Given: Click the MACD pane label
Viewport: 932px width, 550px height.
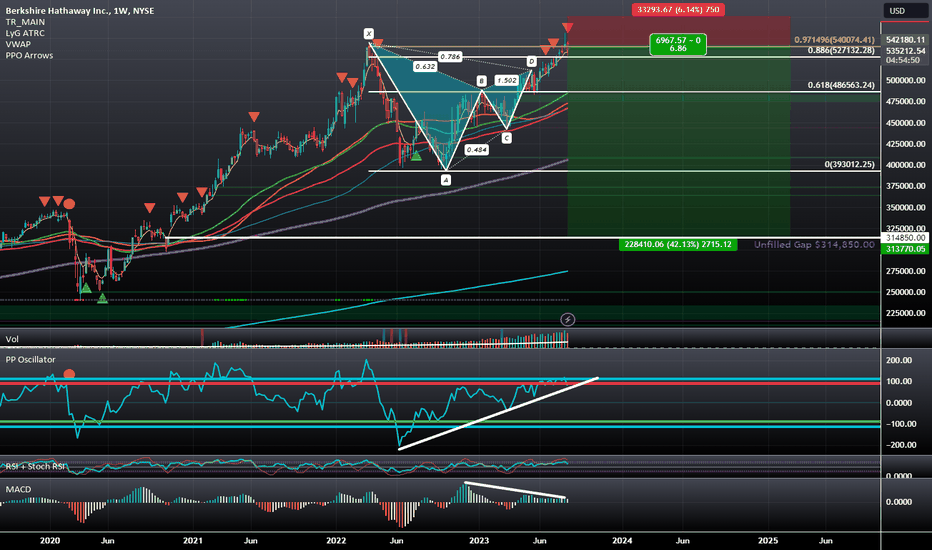Looking at the screenshot, I should pos(18,489).
